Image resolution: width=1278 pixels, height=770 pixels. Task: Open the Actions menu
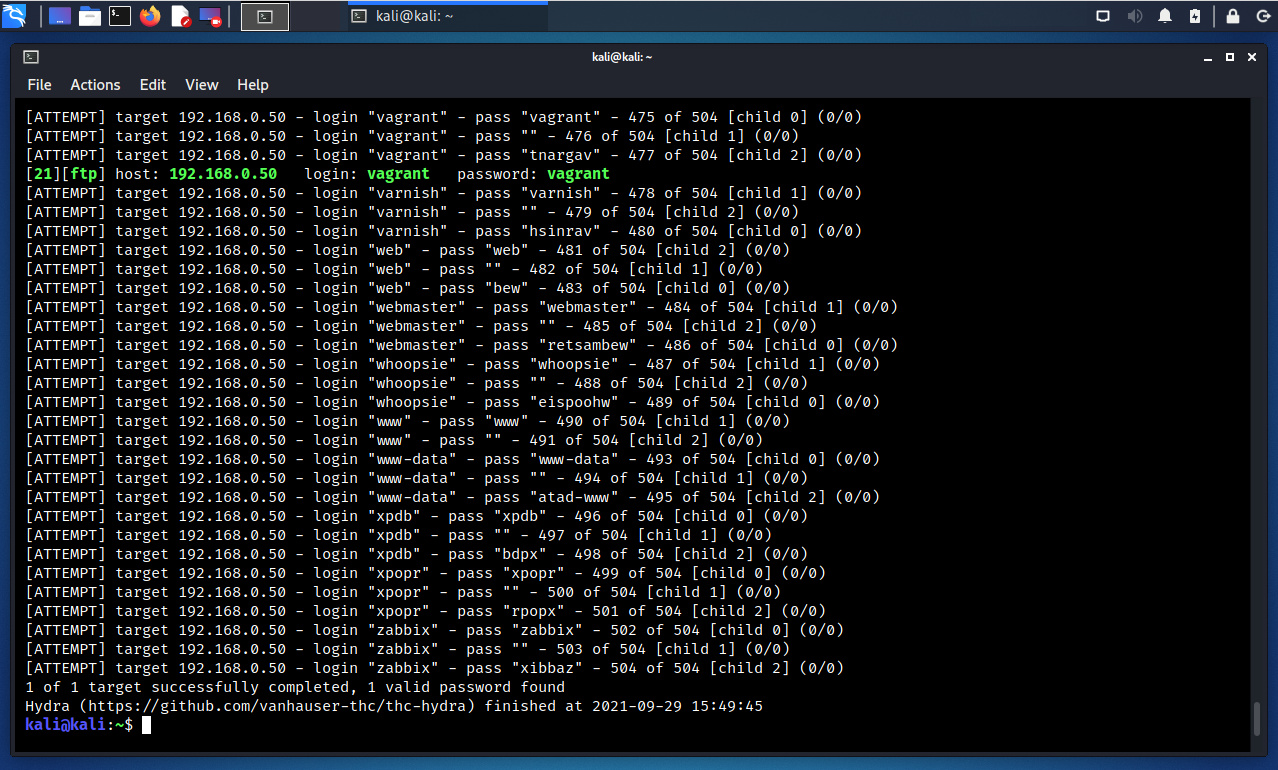(x=95, y=85)
